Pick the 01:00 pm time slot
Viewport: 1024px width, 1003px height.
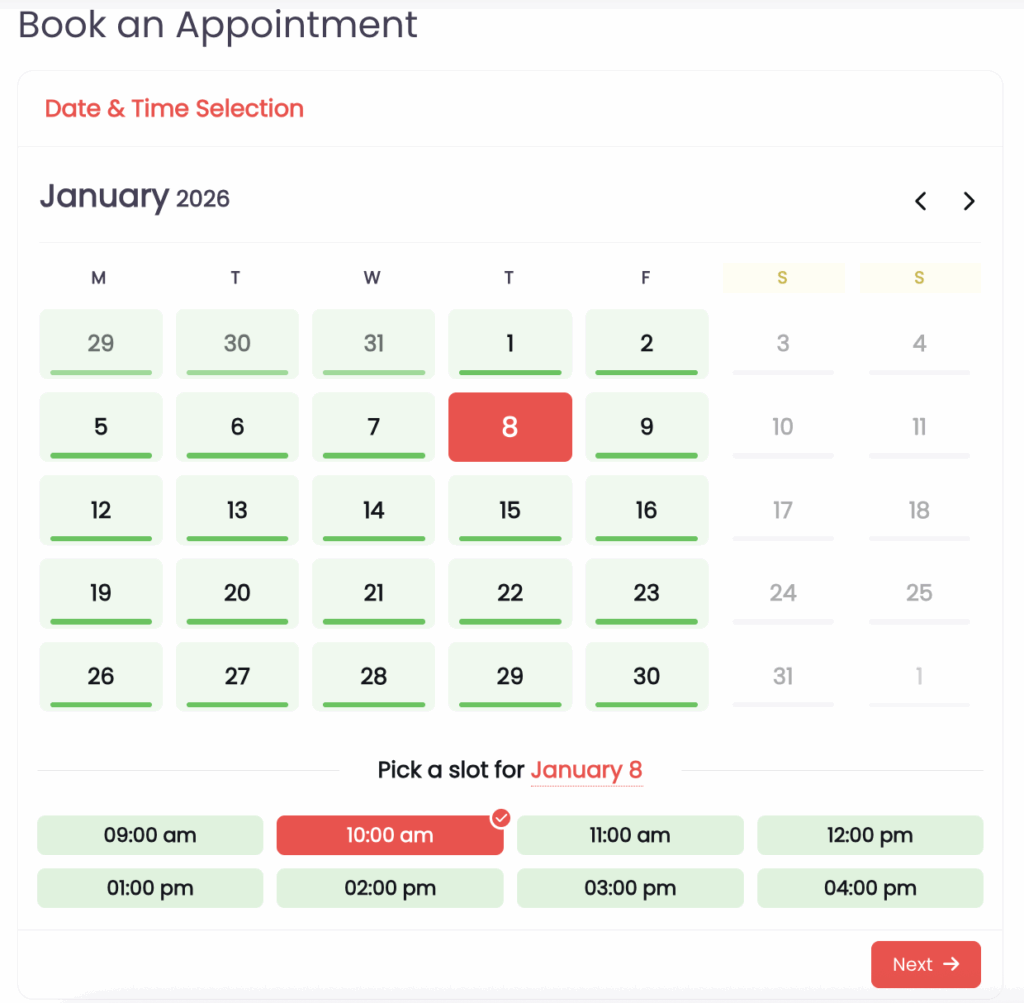150,888
